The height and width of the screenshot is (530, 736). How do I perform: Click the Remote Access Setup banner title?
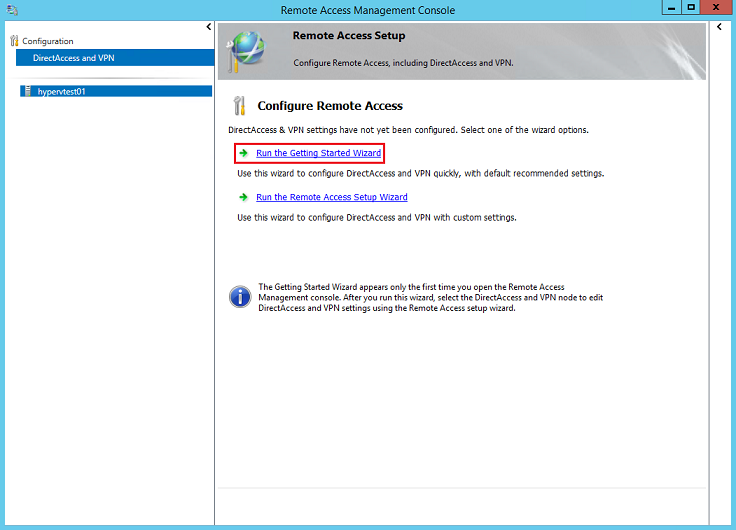(x=349, y=36)
